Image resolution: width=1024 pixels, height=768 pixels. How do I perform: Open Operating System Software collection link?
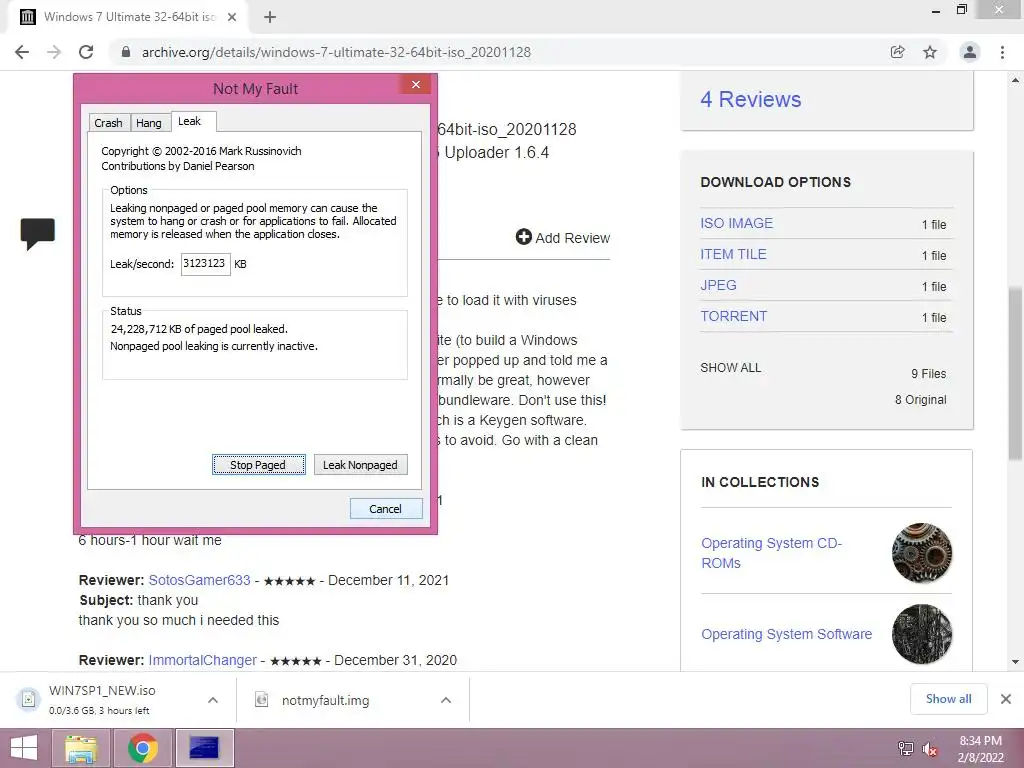(786, 634)
